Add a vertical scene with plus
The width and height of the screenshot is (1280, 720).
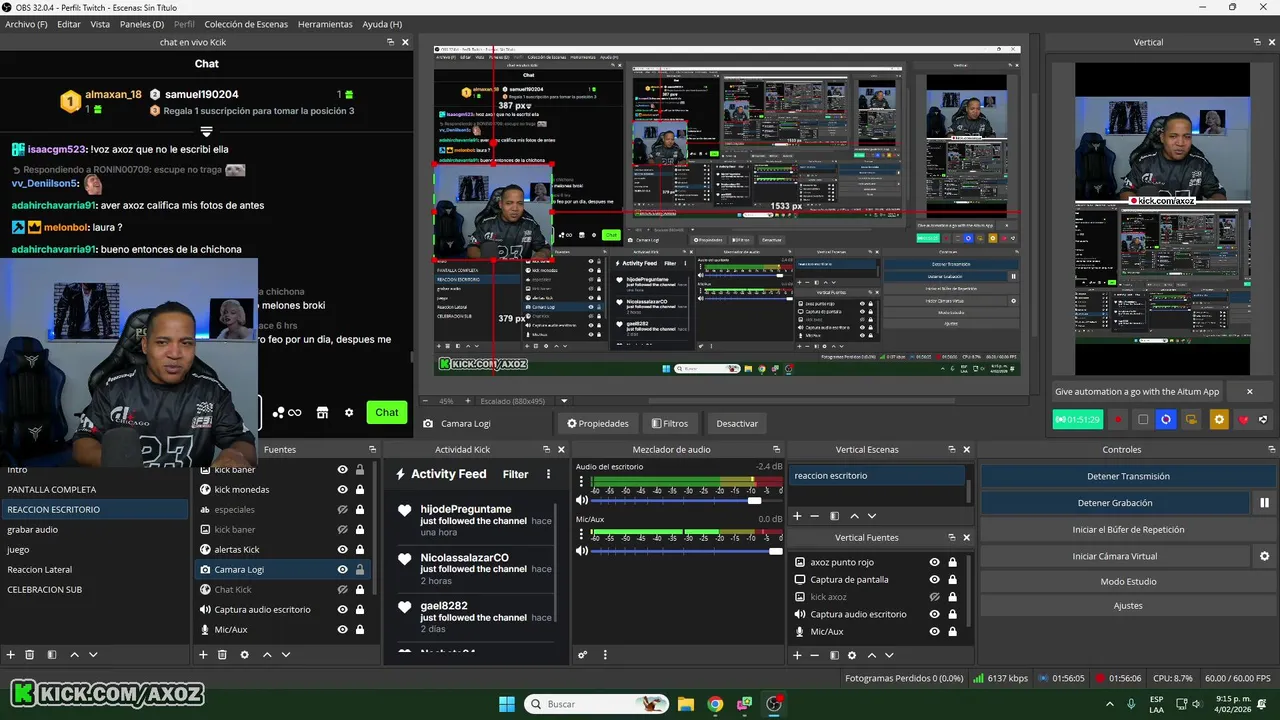tap(797, 516)
